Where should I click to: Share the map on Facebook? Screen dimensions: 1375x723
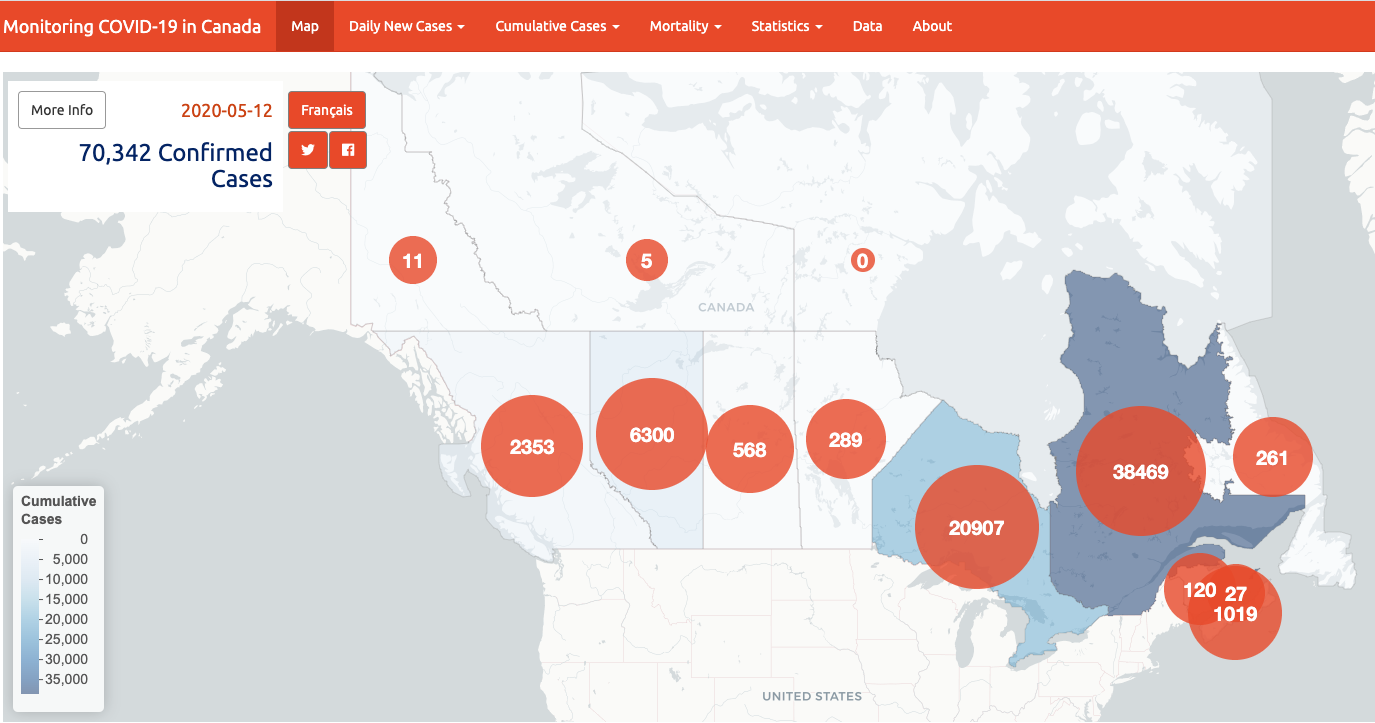348,150
